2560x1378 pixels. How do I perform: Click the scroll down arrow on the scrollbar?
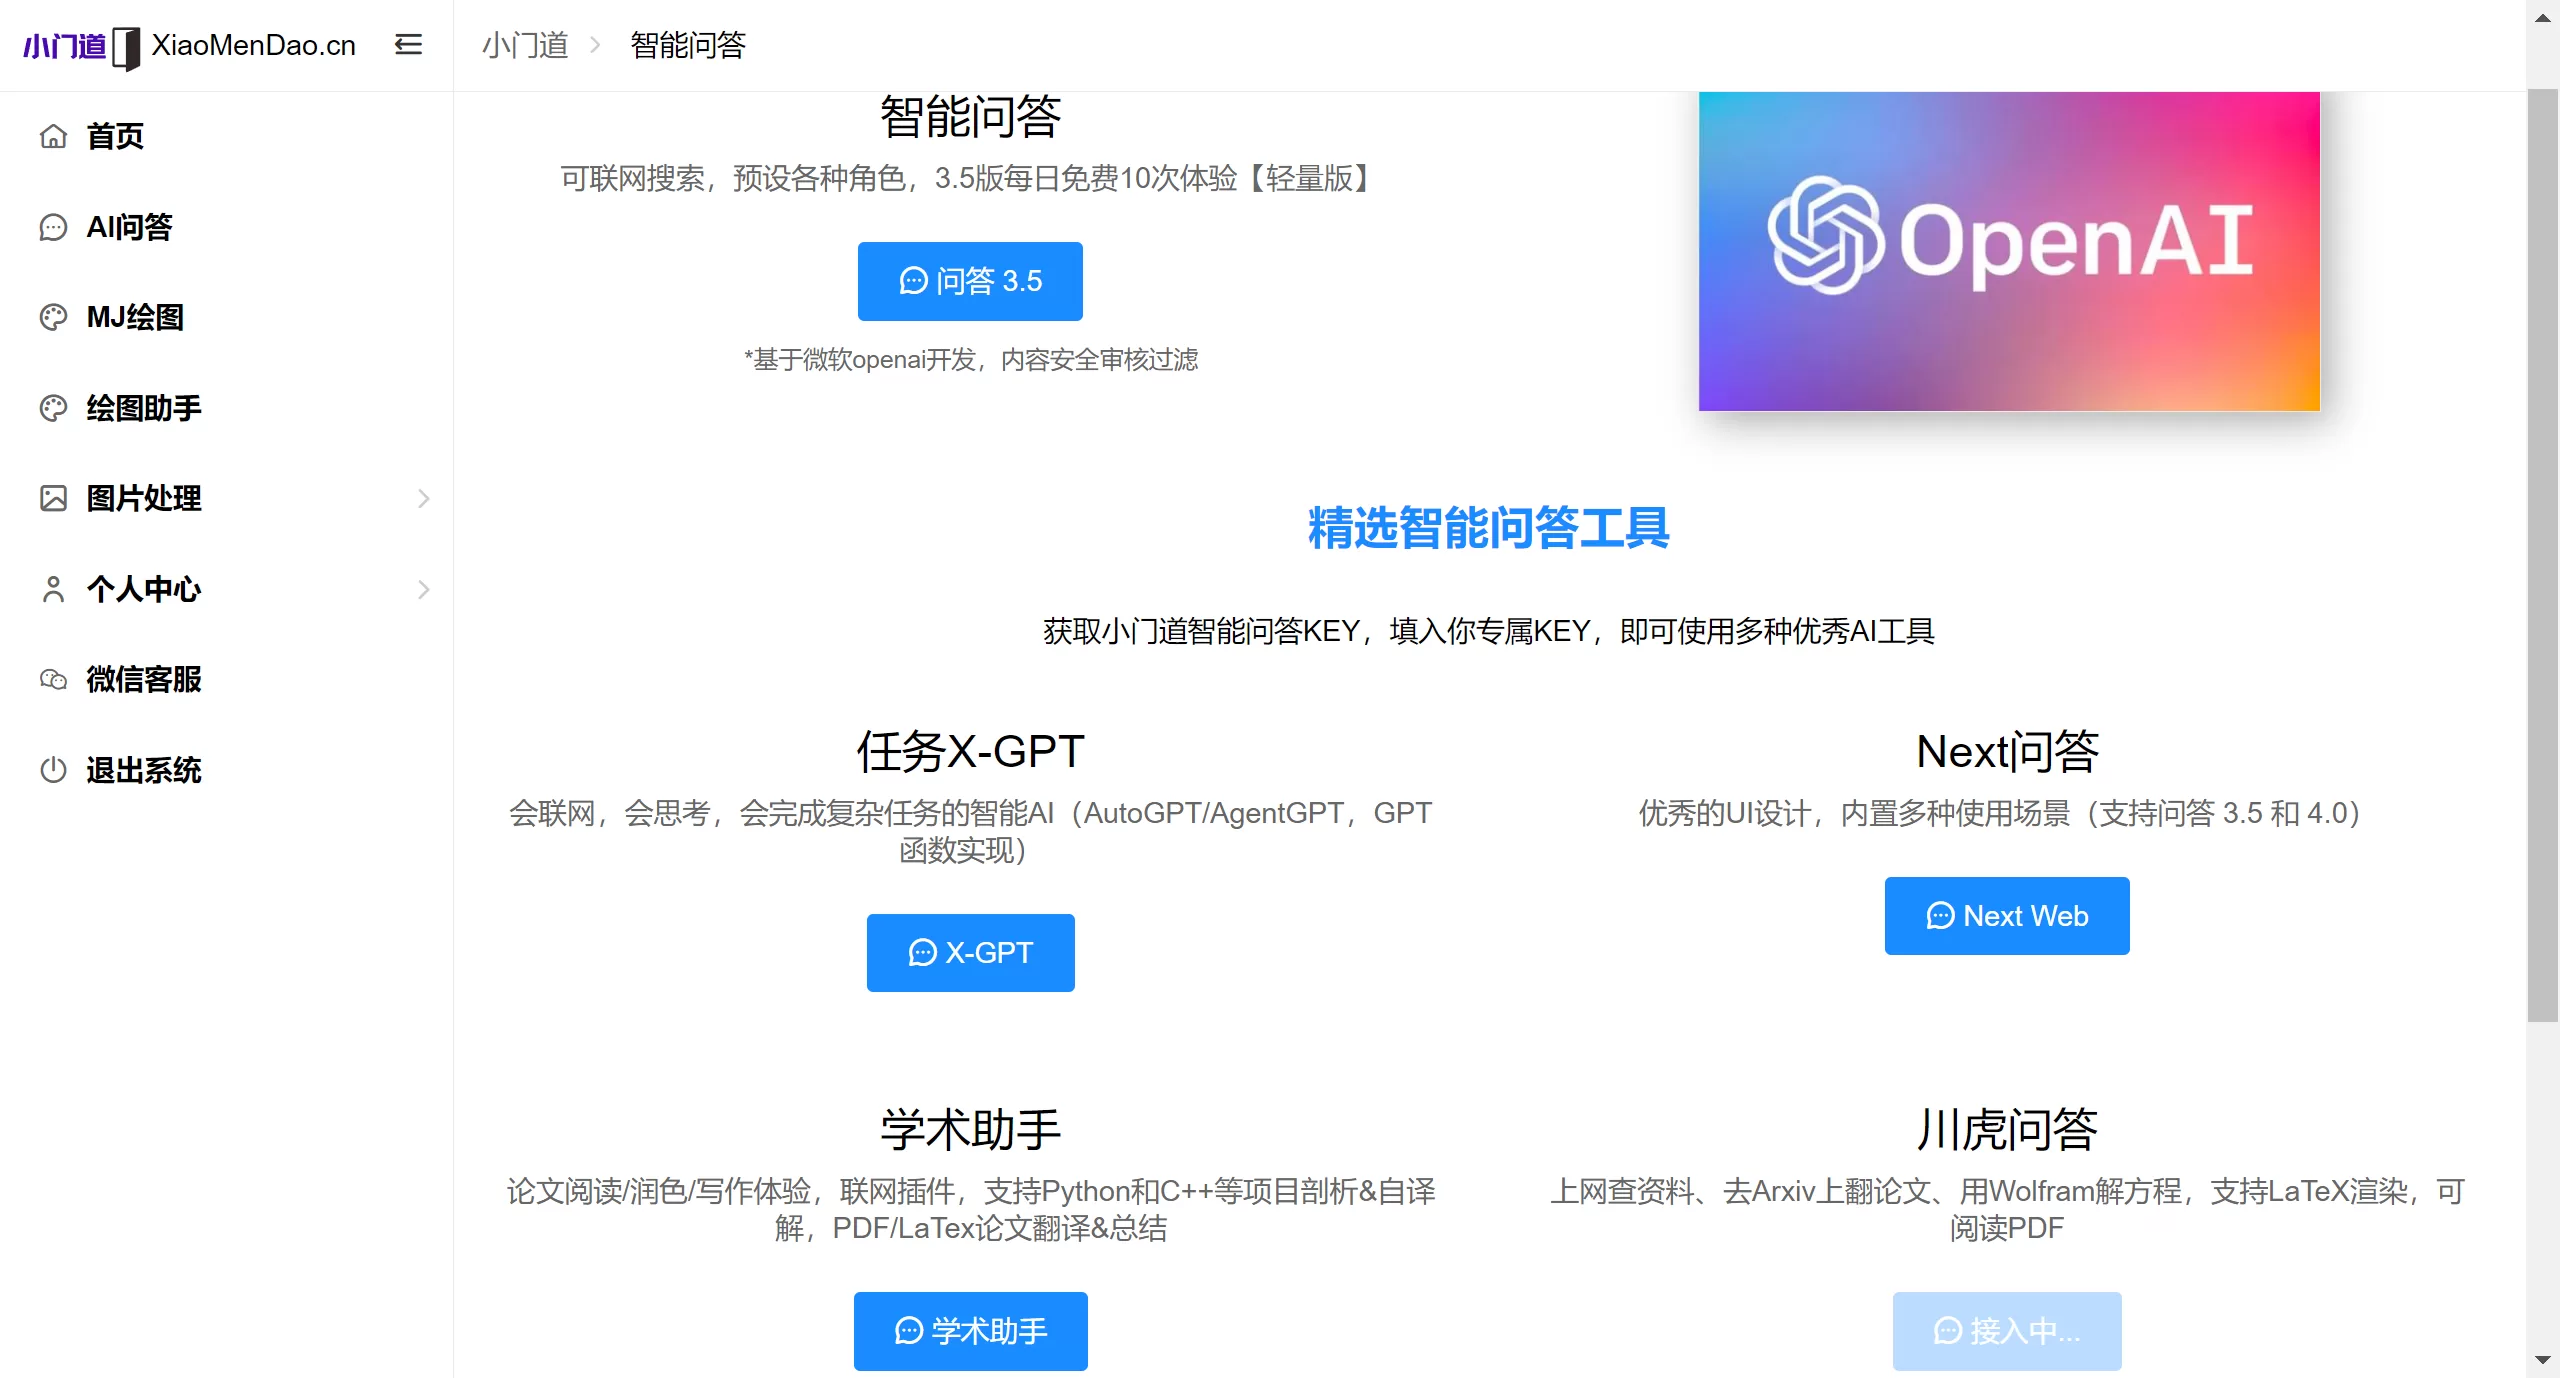(2542, 1360)
